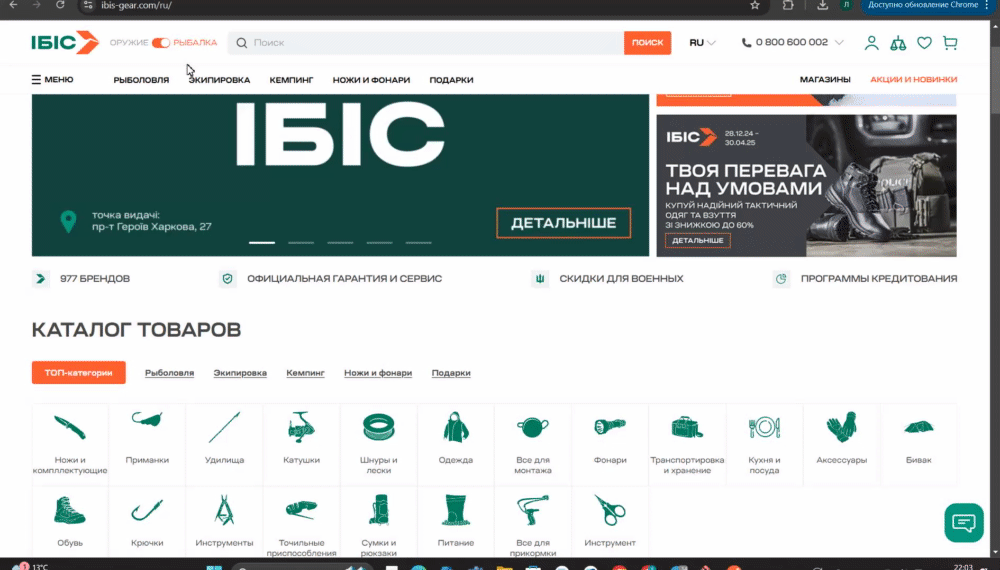Toggle the Оружие/Рыбалка switch
1000x570 pixels.
click(x=161, y=43)
